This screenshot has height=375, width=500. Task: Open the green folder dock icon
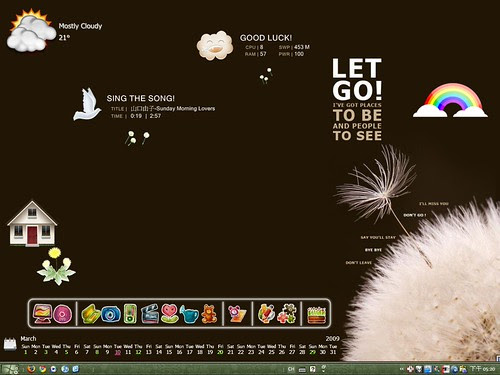90,314
